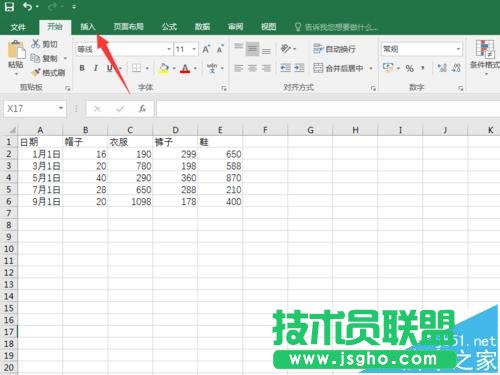Center cell text horizontally
Viewport: 500px width, 375px height.
pos(252,68)
